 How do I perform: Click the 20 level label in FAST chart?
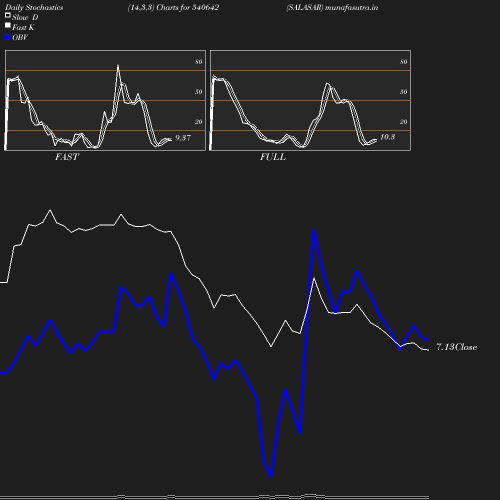199,122
